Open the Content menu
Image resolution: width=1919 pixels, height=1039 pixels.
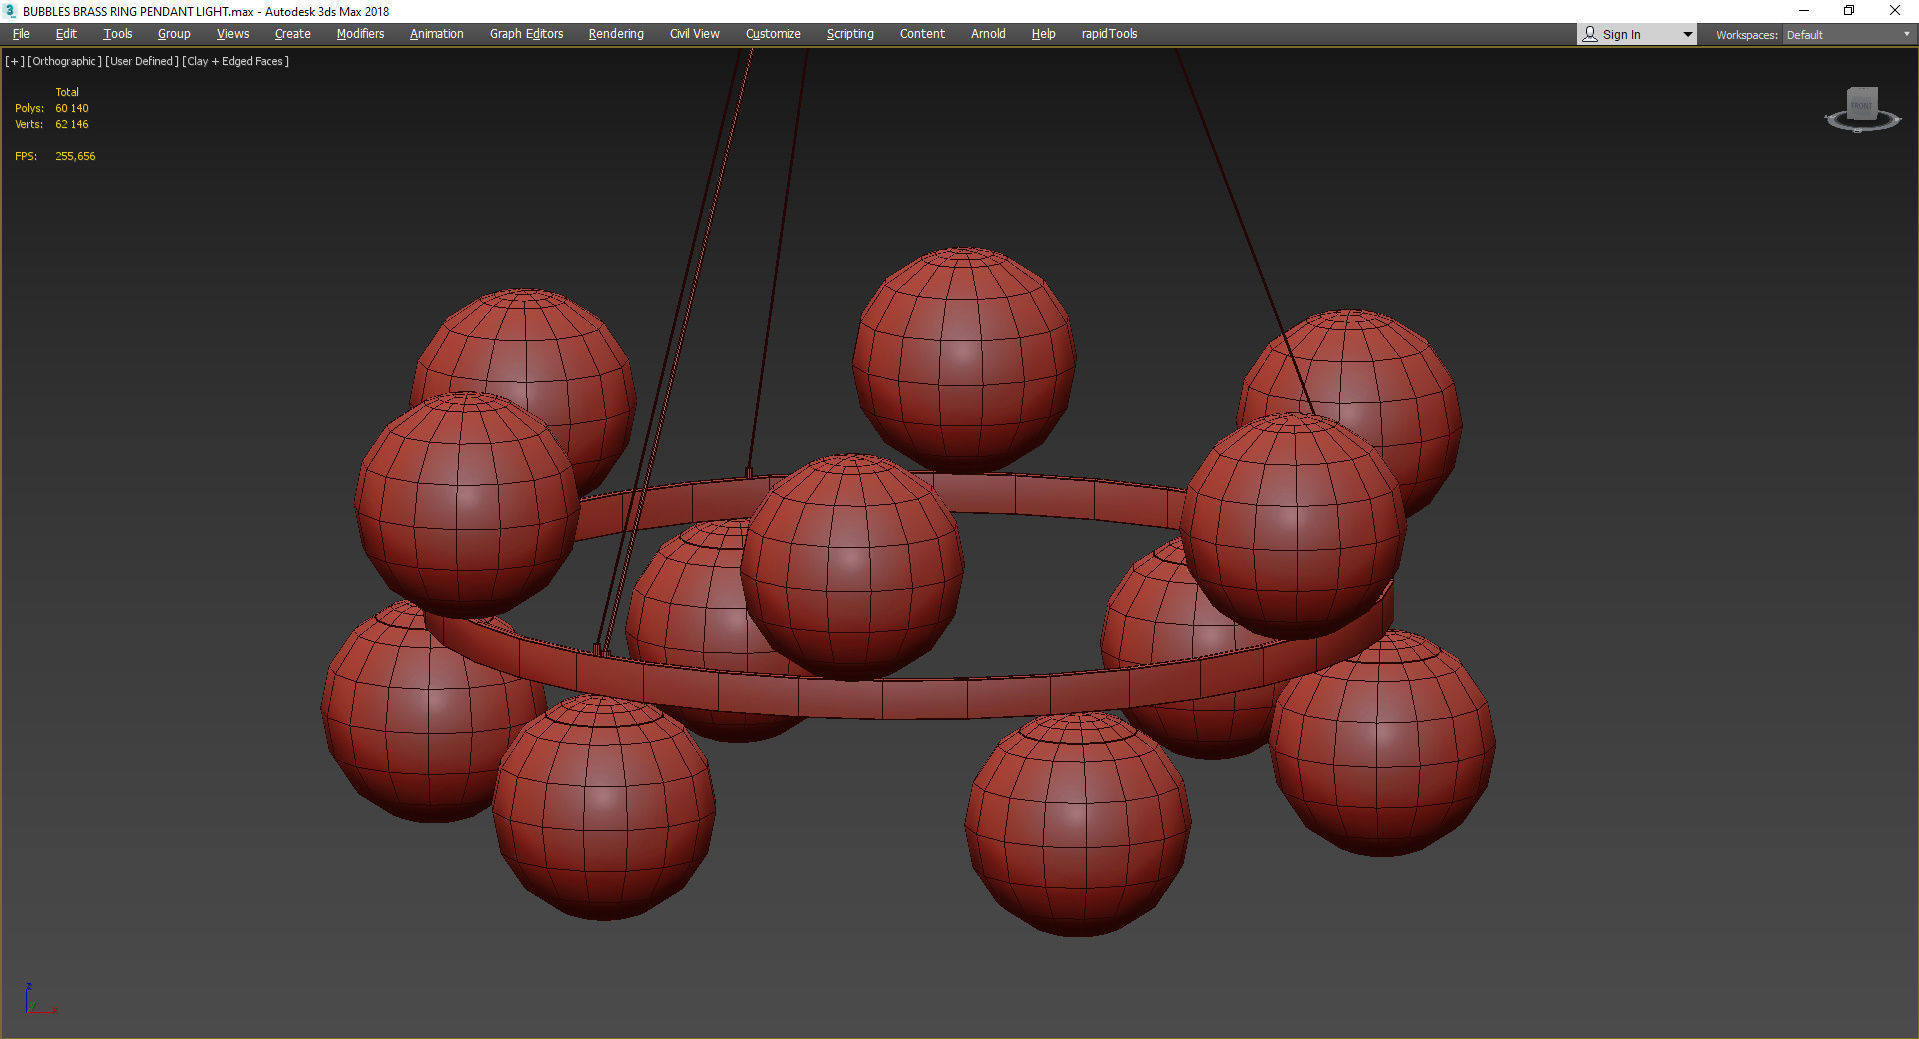tap(922, 34)
